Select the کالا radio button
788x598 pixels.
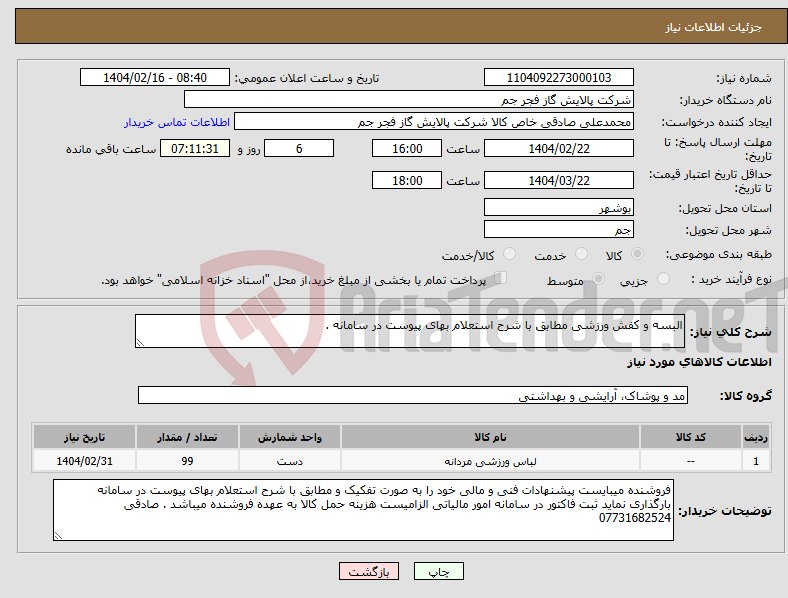click(x=637, y=254)
